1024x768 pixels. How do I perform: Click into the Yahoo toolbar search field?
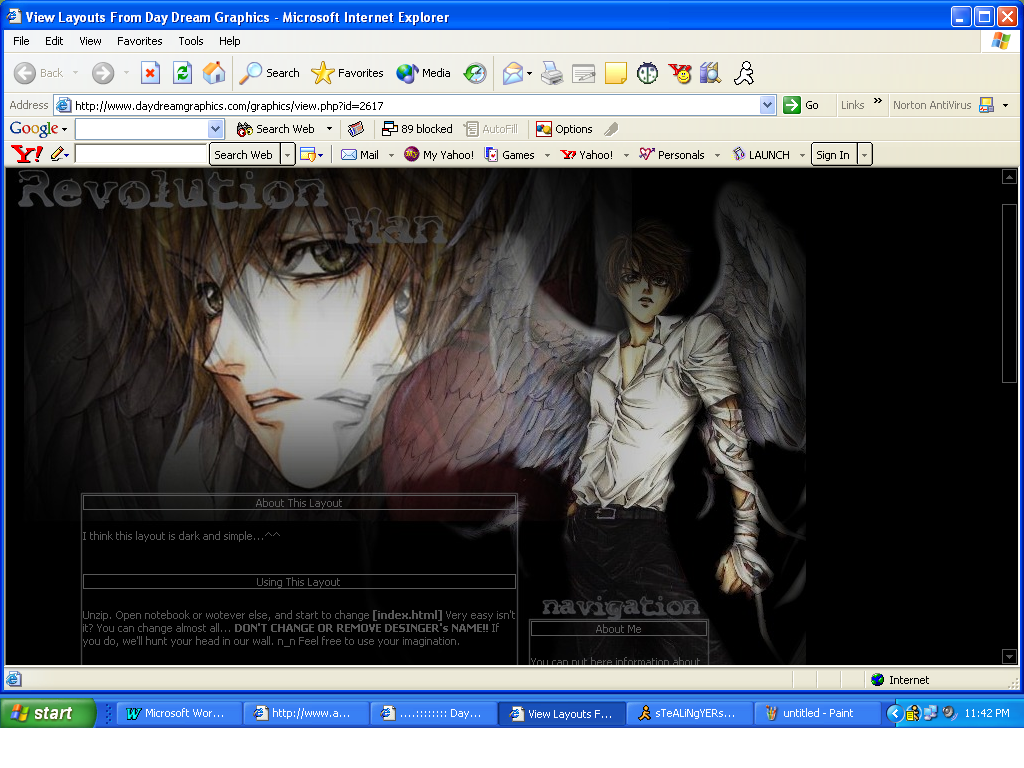(140, 155)
